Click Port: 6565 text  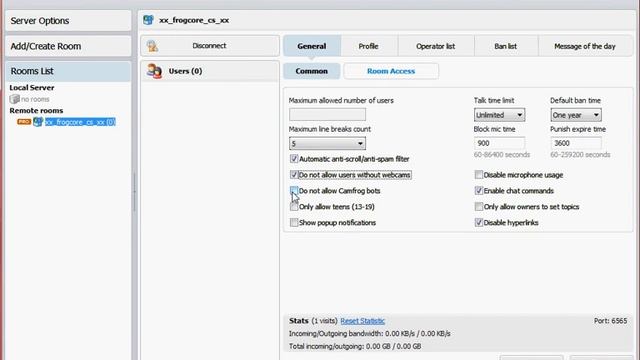pos(610,321)
